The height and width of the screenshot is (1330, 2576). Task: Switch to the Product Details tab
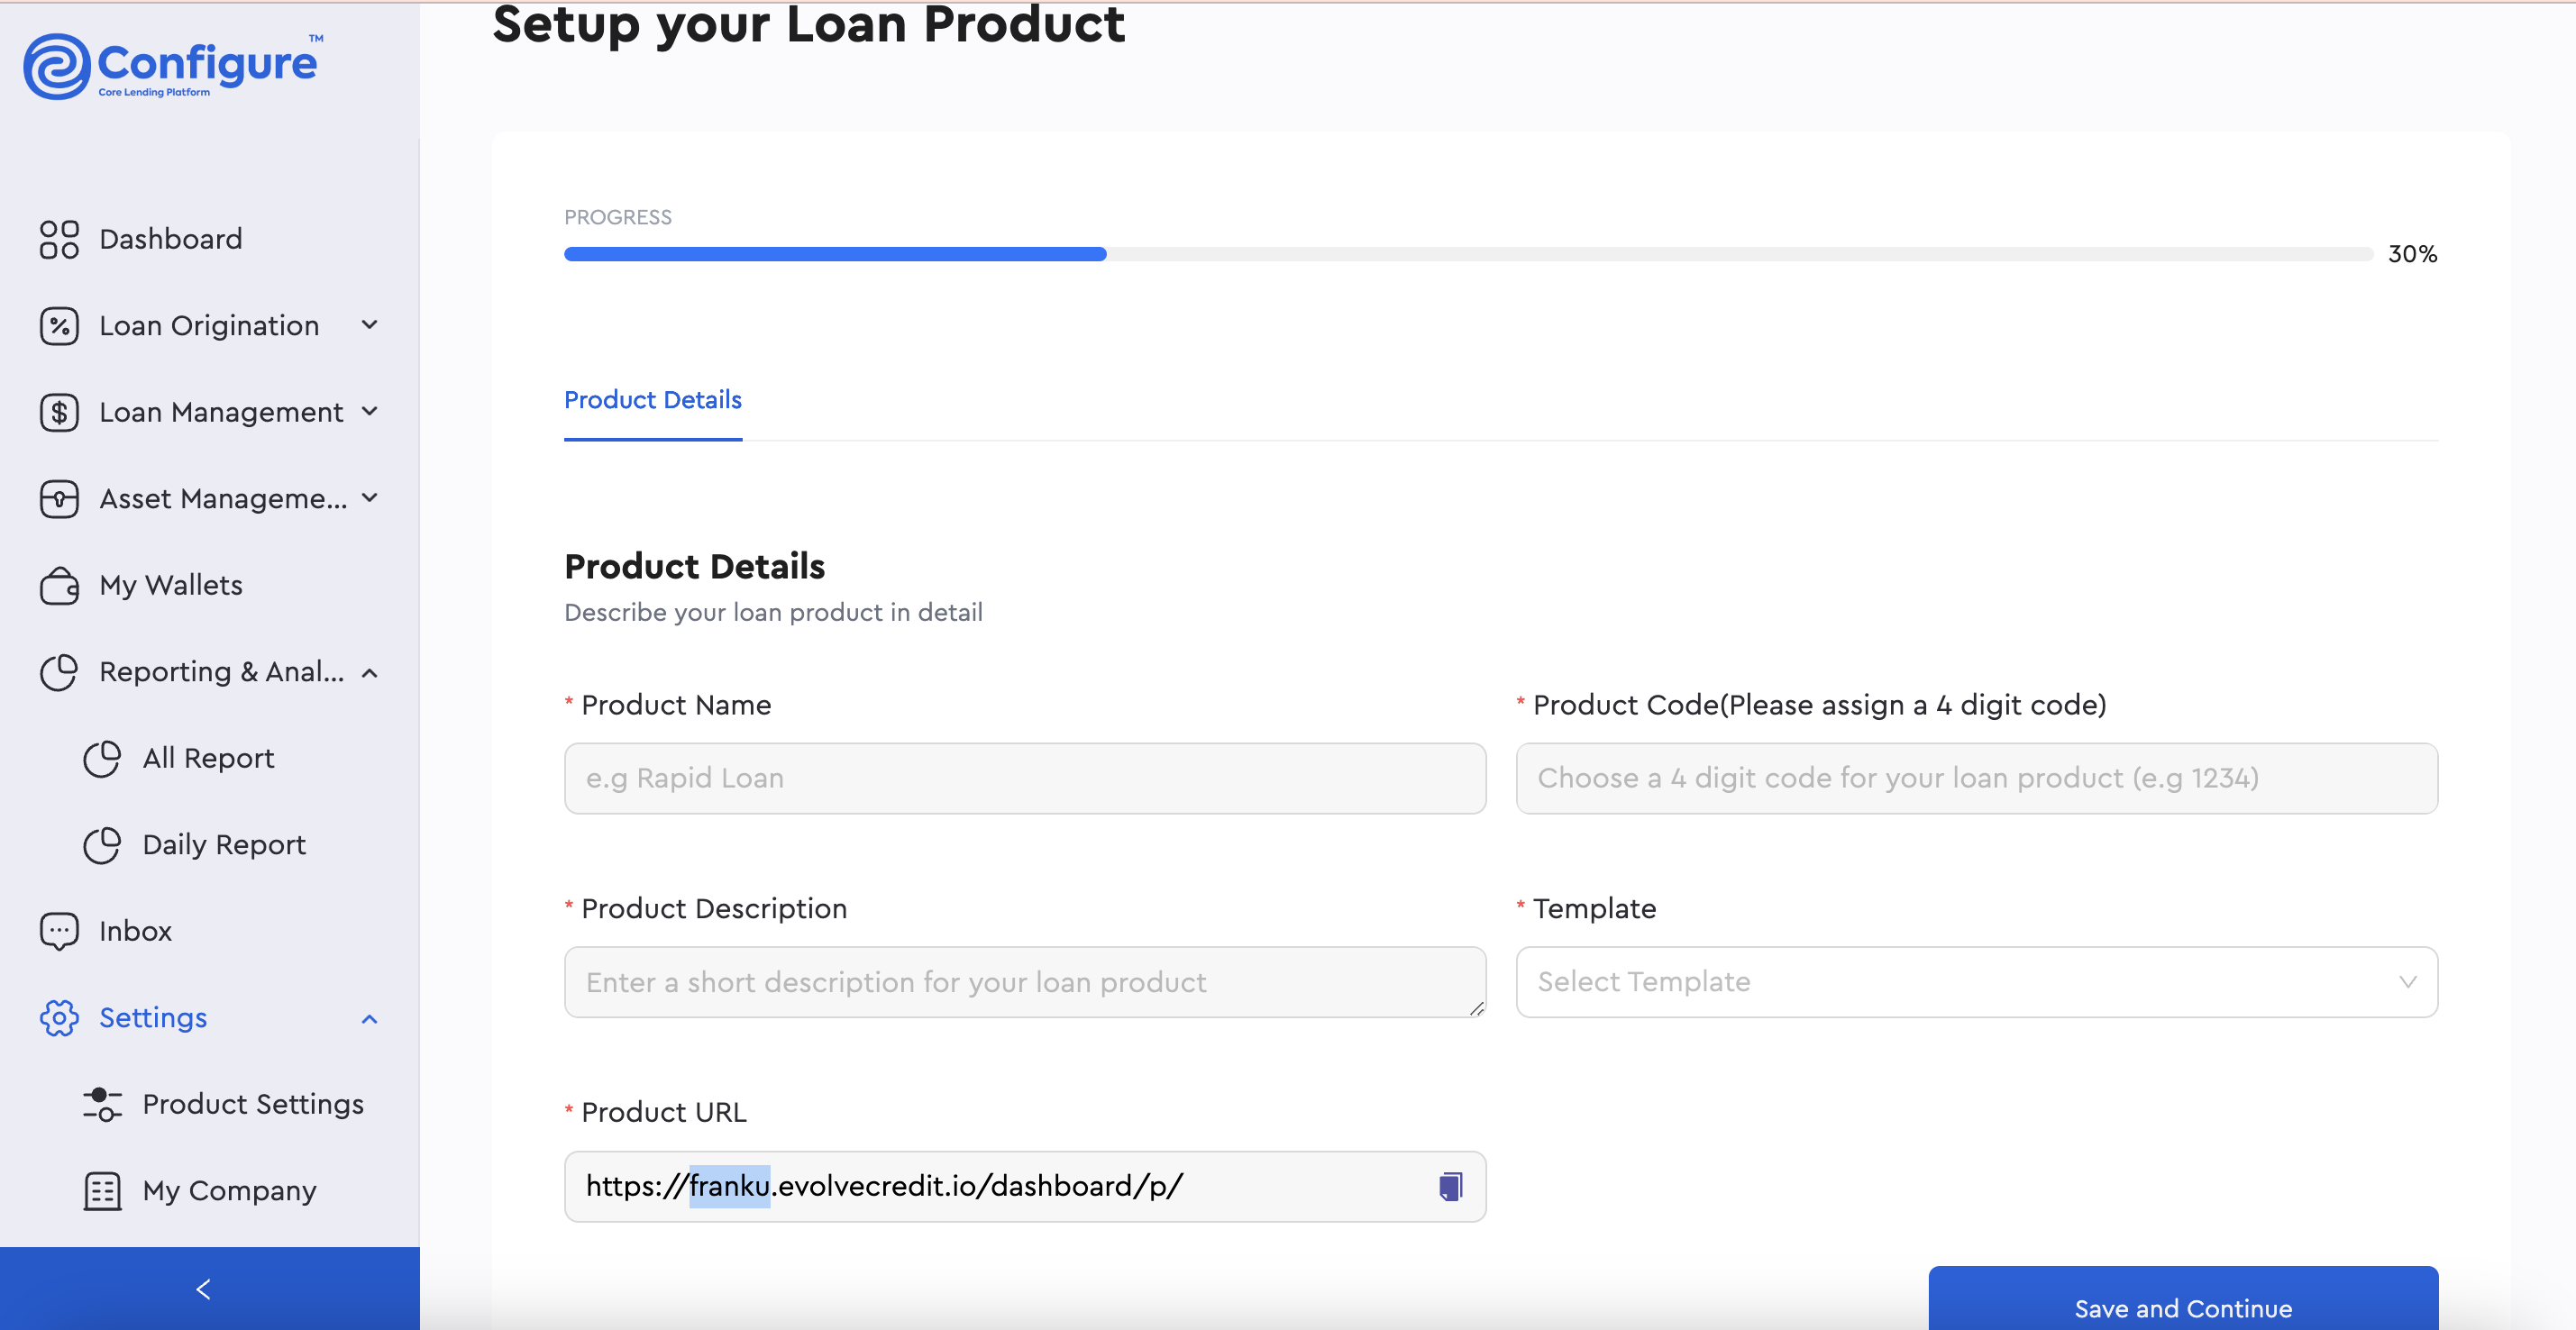652,399
